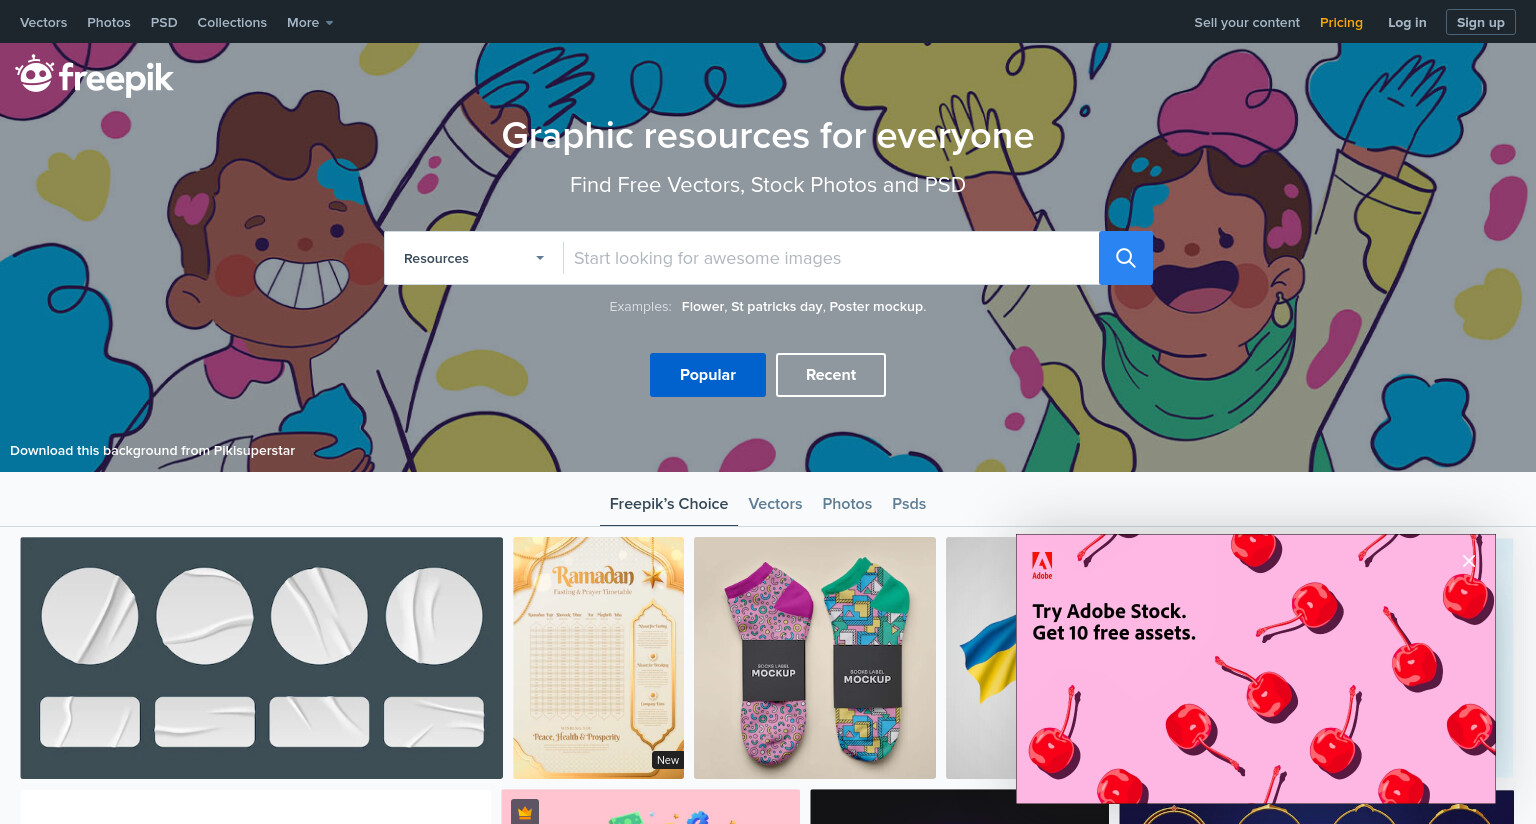Click the Freepik logo

pyautogui.click(x=95, y=76)
